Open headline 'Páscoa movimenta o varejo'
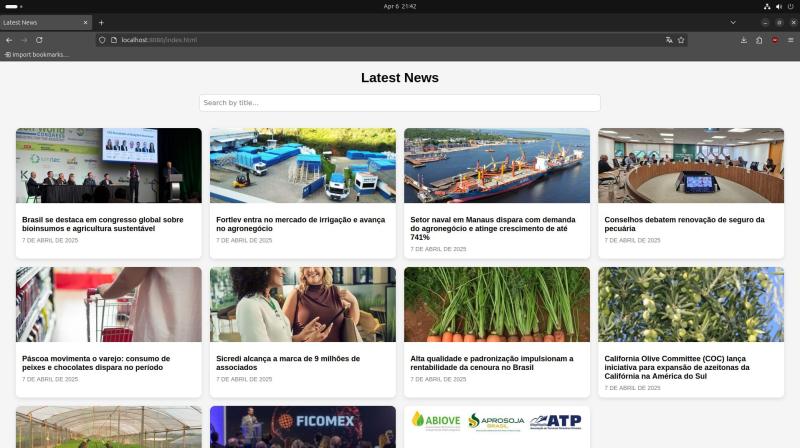This screenshot has height=448, width=800. [x=96, y=363]
